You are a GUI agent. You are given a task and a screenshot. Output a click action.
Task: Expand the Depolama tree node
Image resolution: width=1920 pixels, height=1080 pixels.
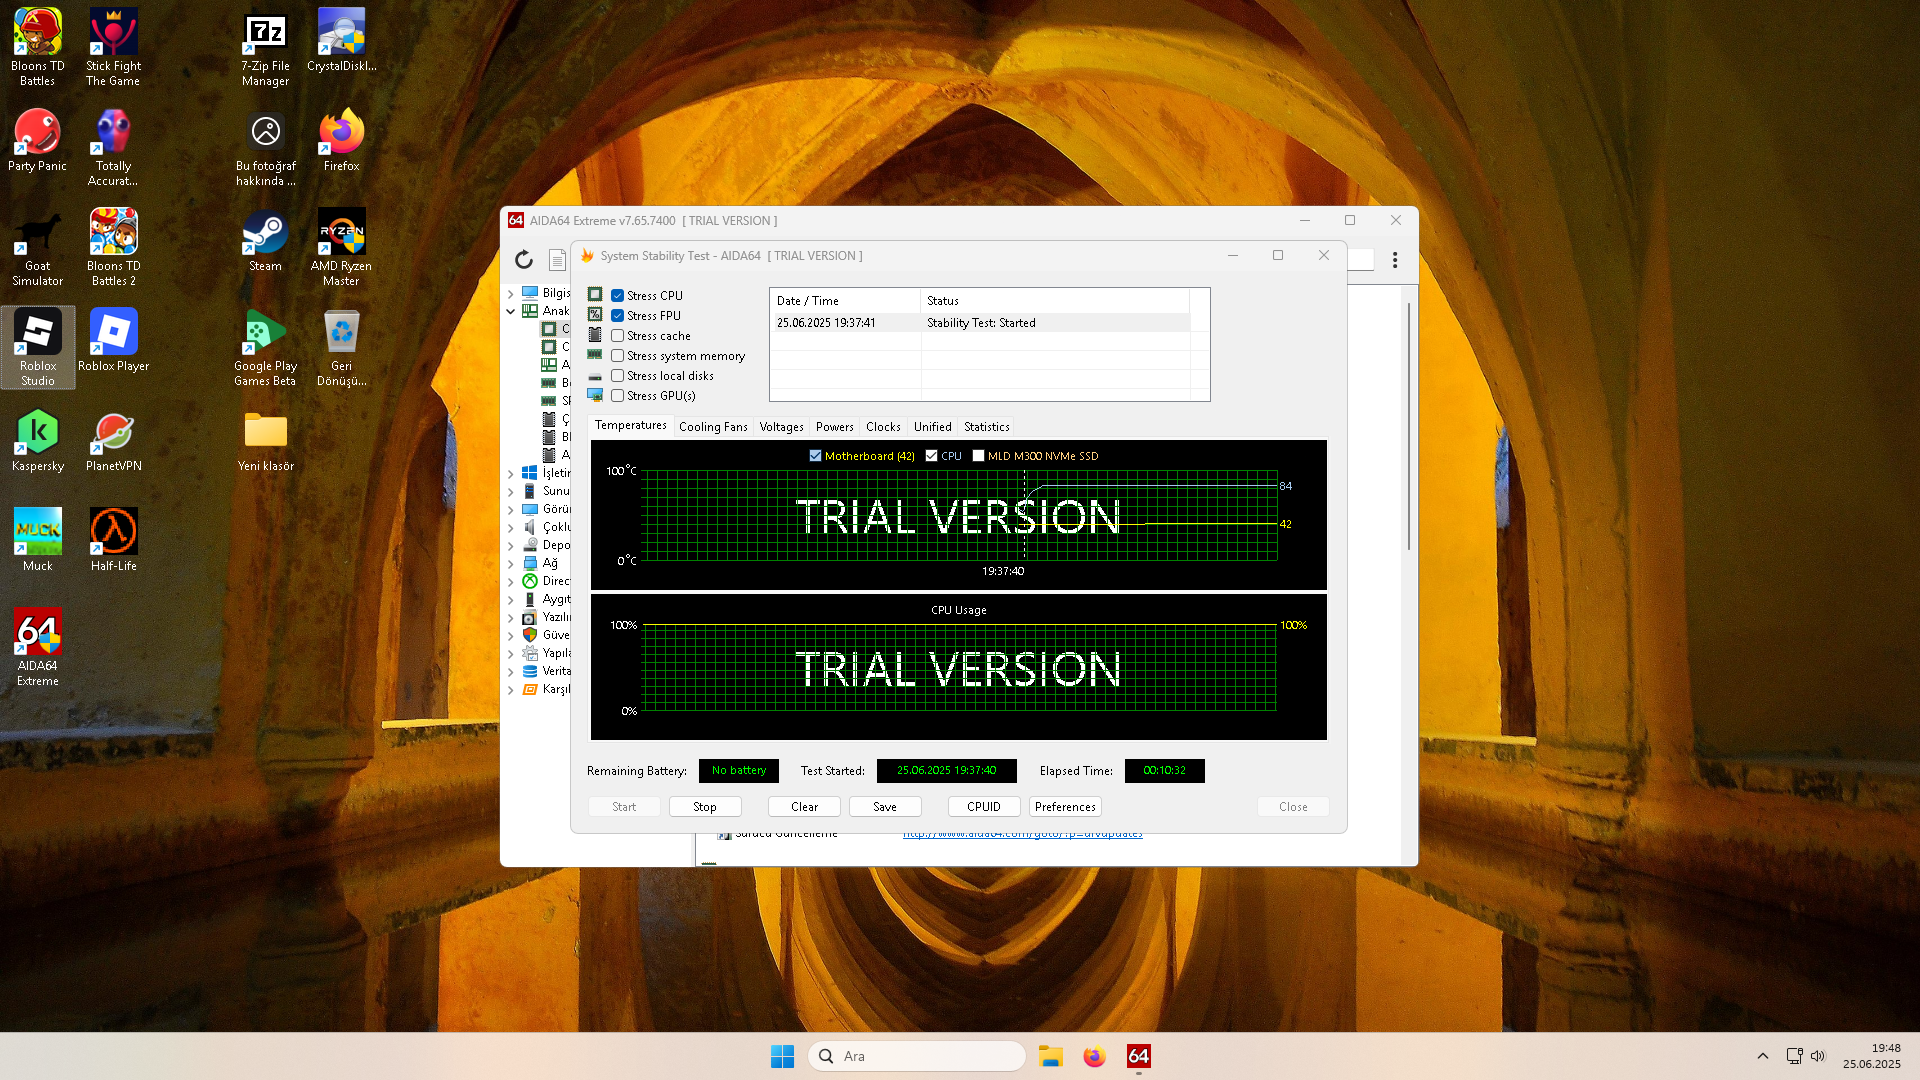tap(511, 545)
